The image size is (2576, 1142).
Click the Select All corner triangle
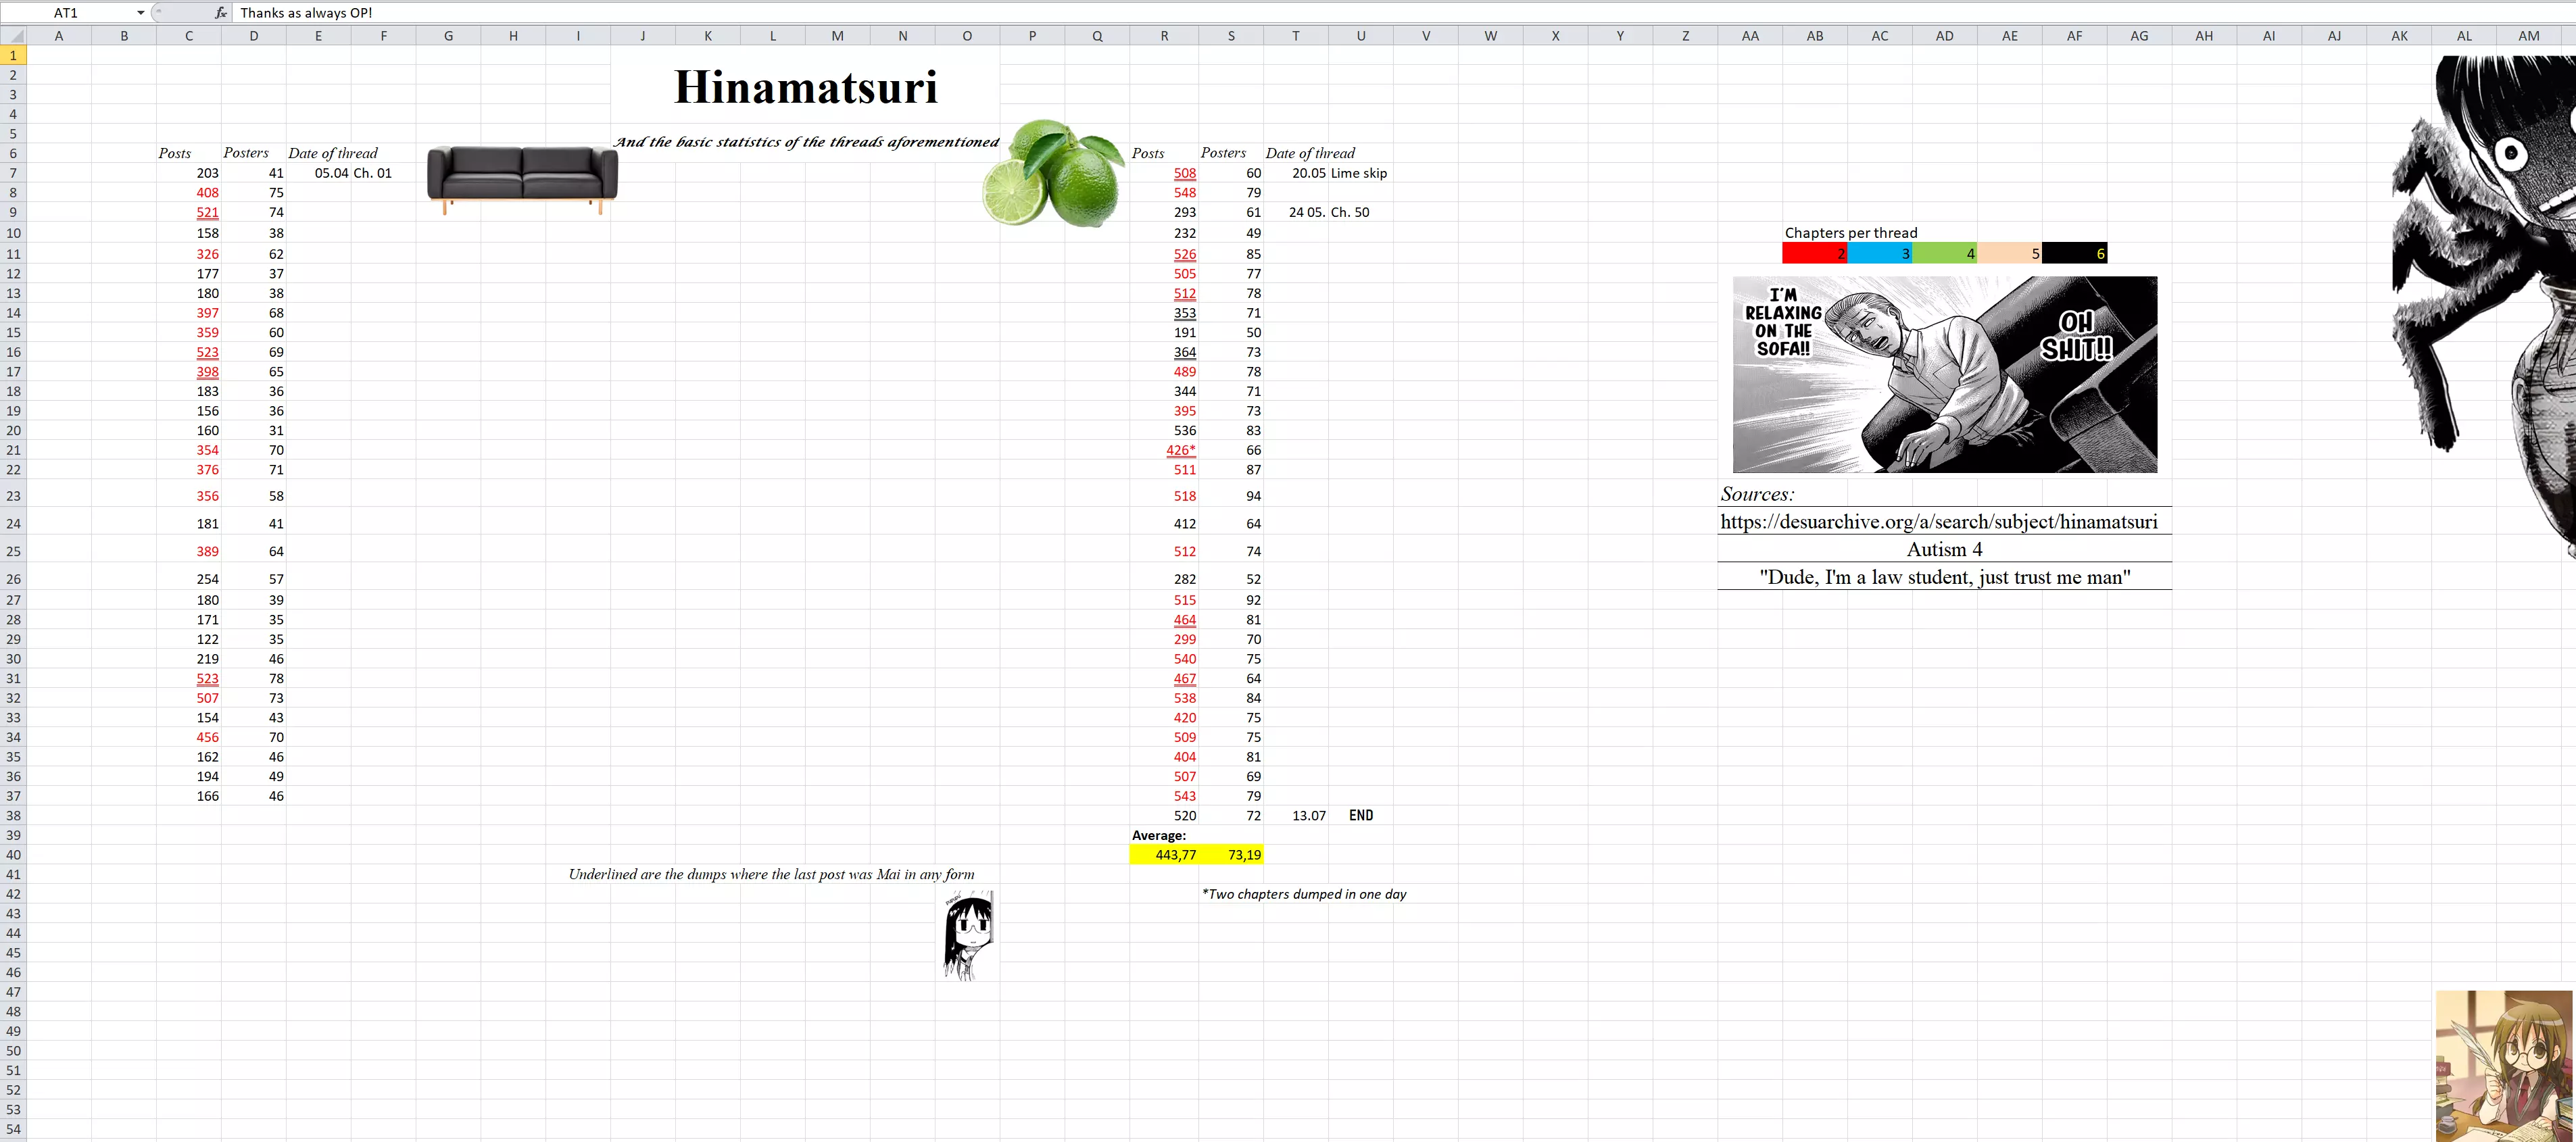click(x=13, y=36)
